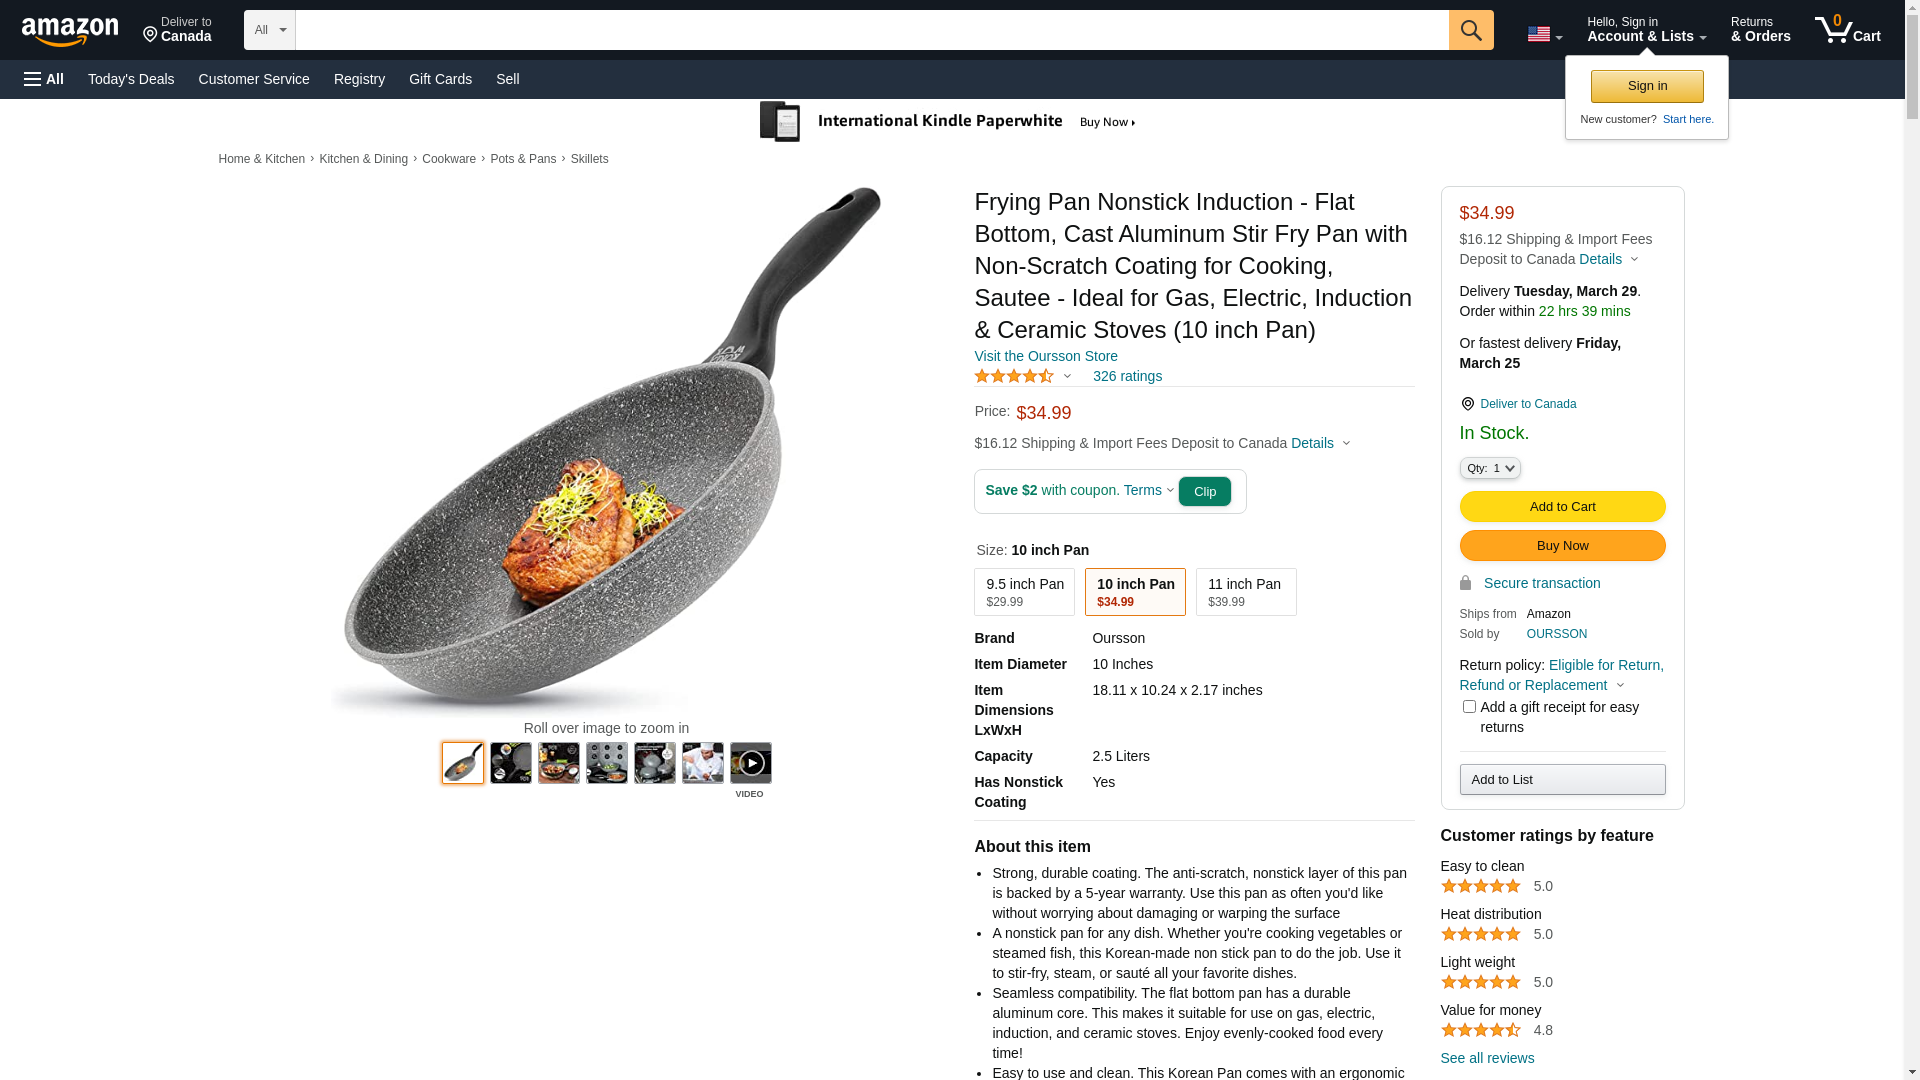Open the All search category dropdown
Screen dimensions: 1920x1080
tap(269, 30)
